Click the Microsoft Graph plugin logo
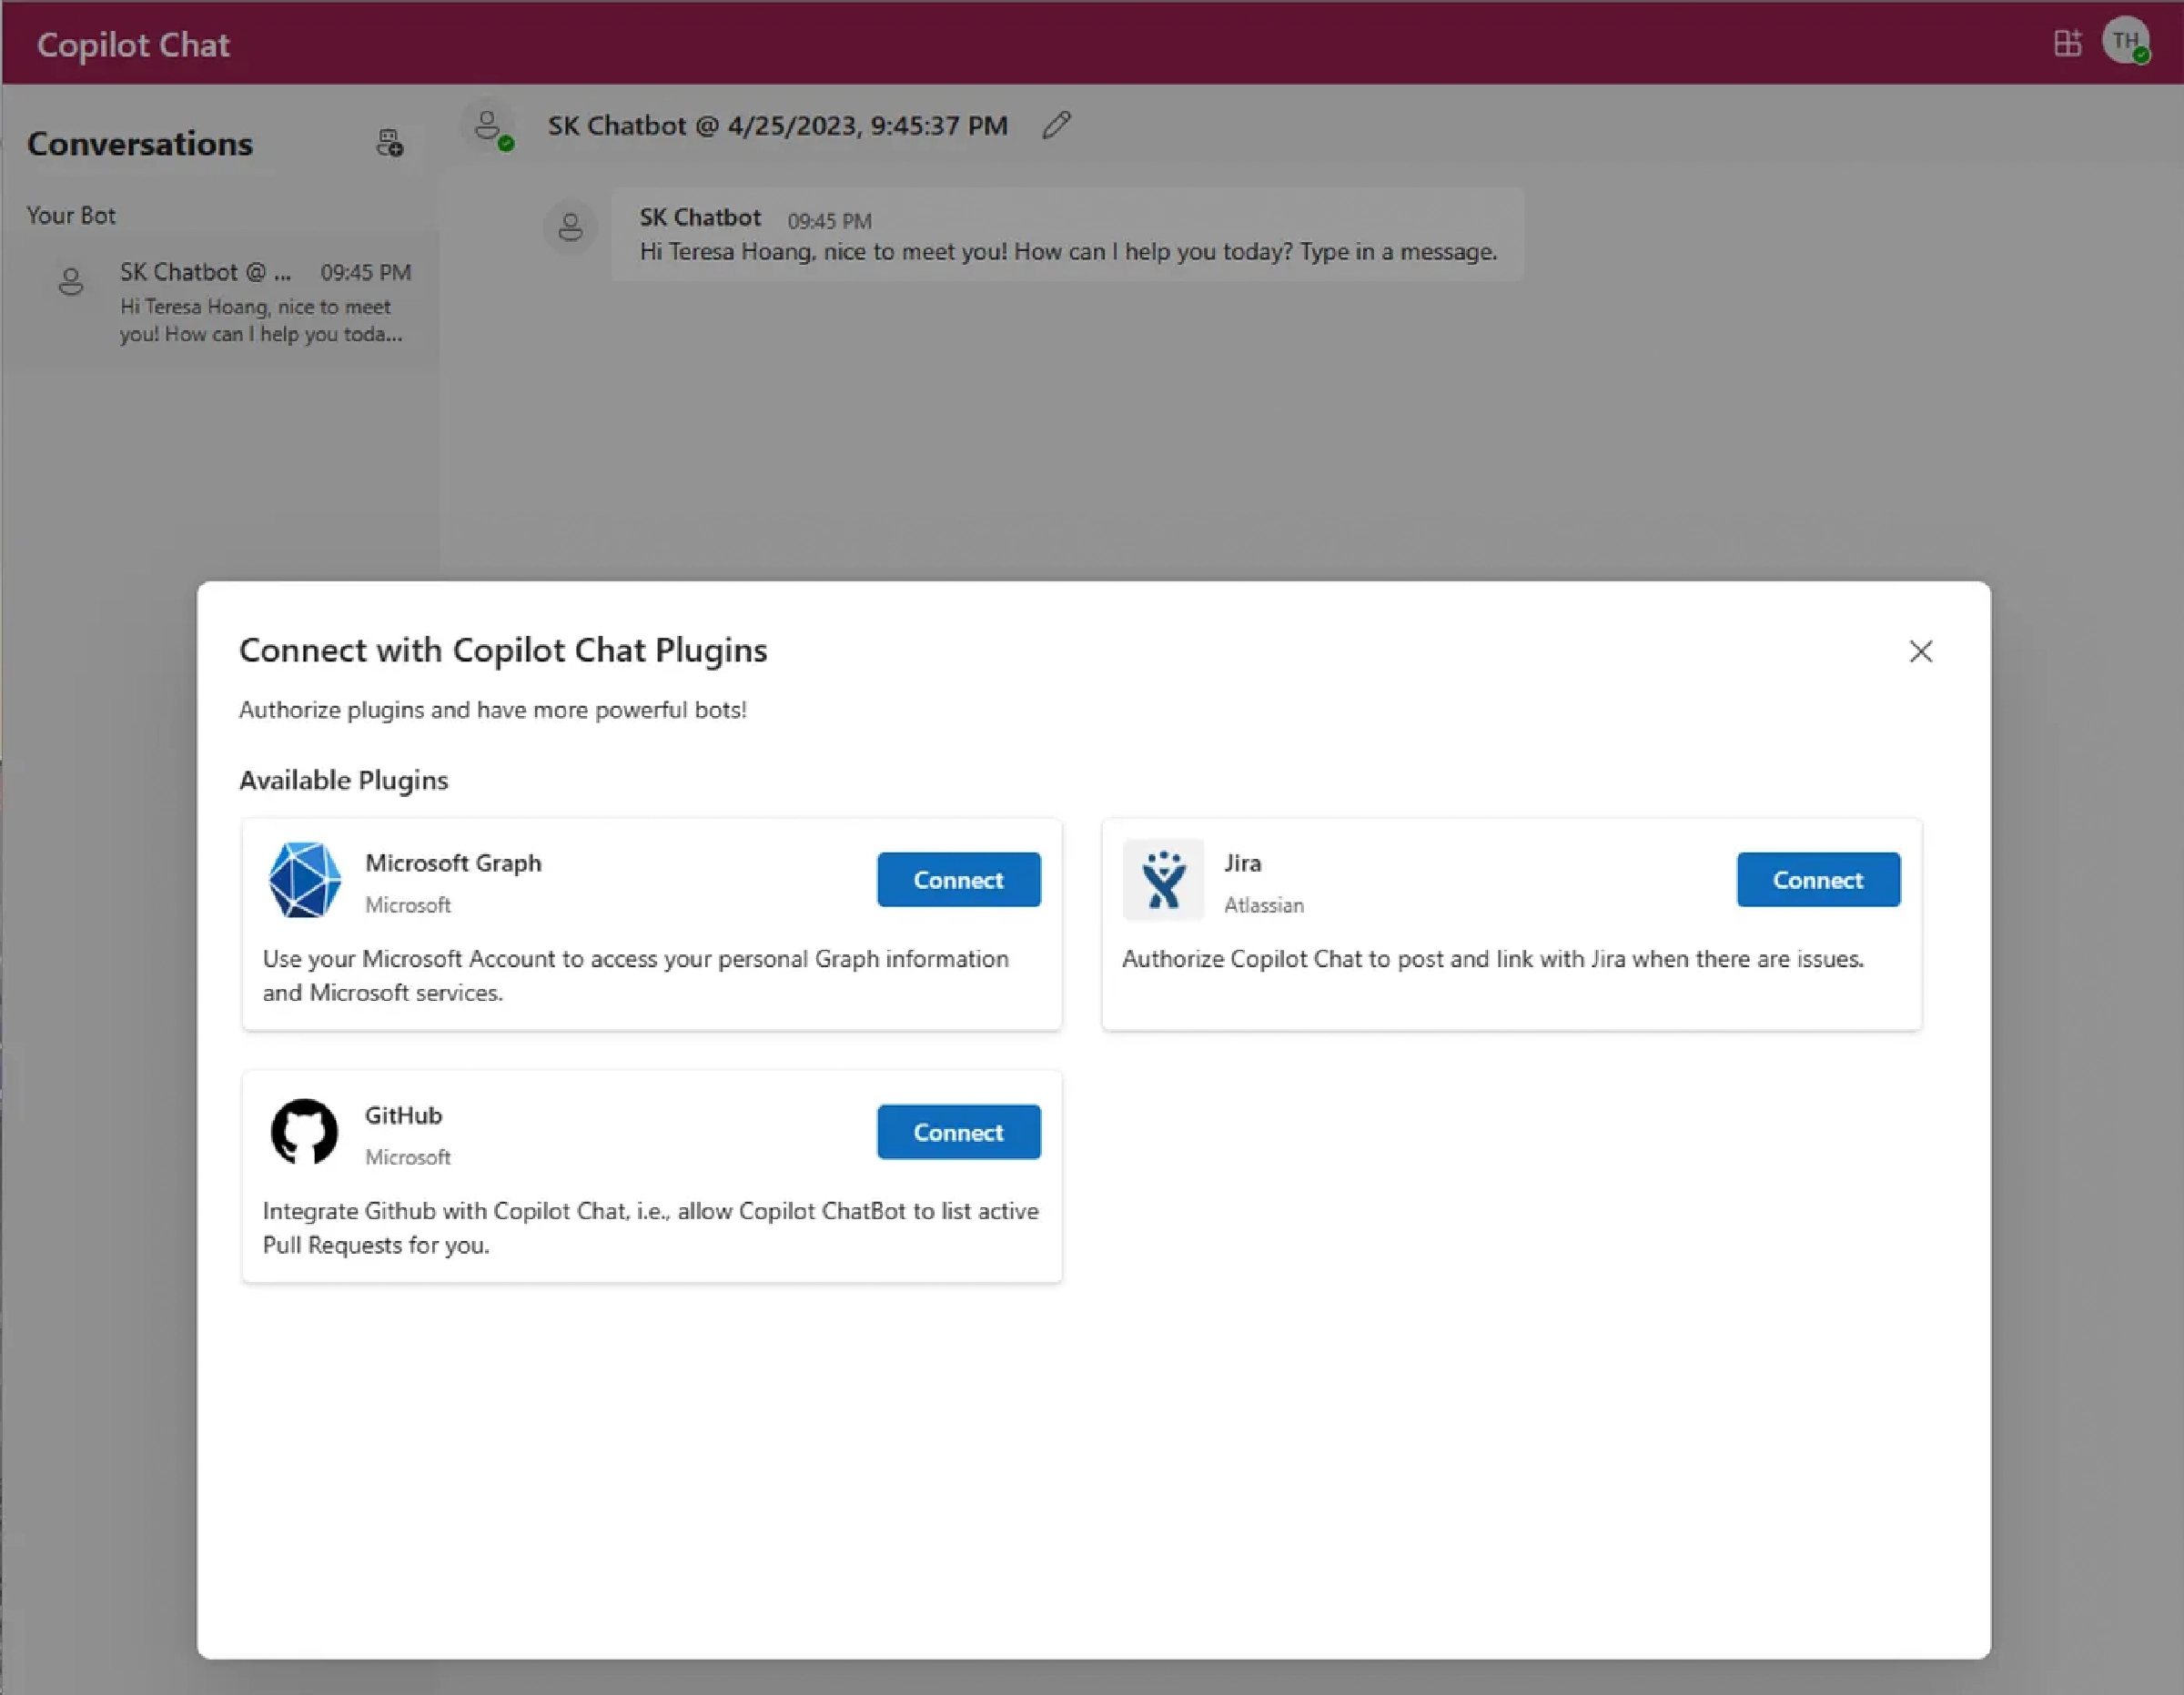Viewport: 2184px width, 1695px height. (303, 880)
